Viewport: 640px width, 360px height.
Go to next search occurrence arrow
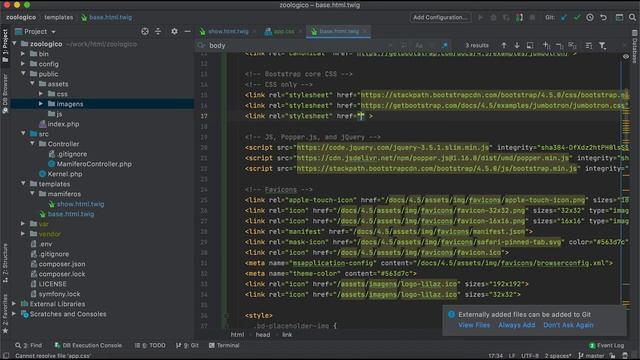tap(517, 45)
